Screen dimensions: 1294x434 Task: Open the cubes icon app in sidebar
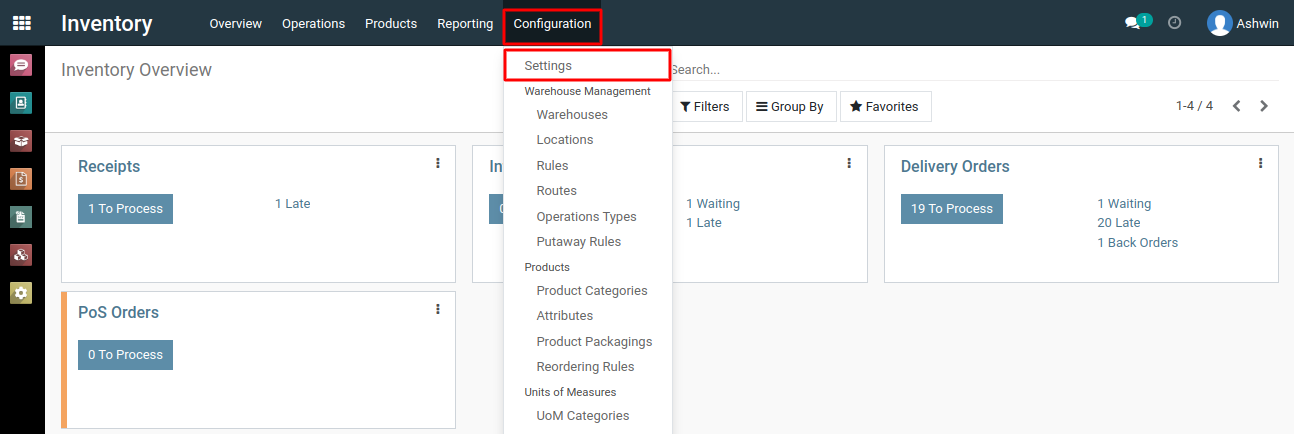[21, 254]
